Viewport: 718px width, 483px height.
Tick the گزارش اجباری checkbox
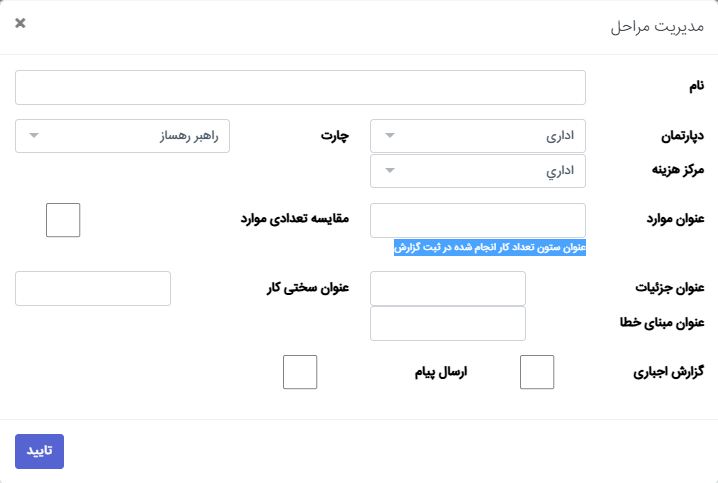537,372
